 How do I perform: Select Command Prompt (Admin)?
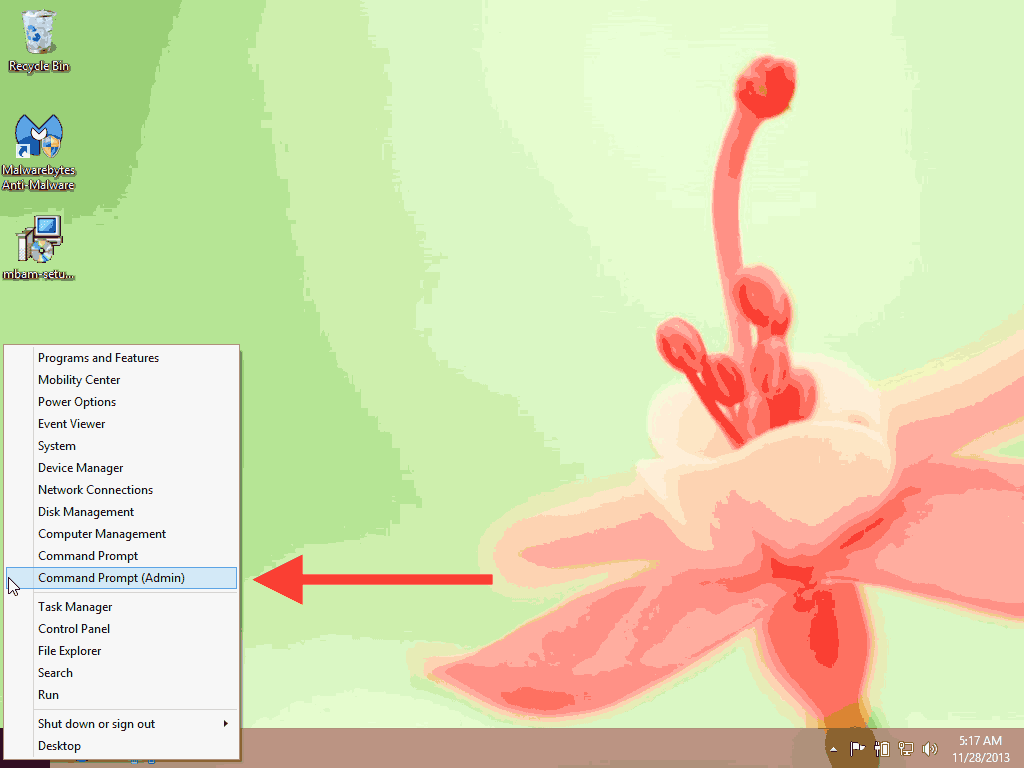pyautogui.click(x=121, y=578)
